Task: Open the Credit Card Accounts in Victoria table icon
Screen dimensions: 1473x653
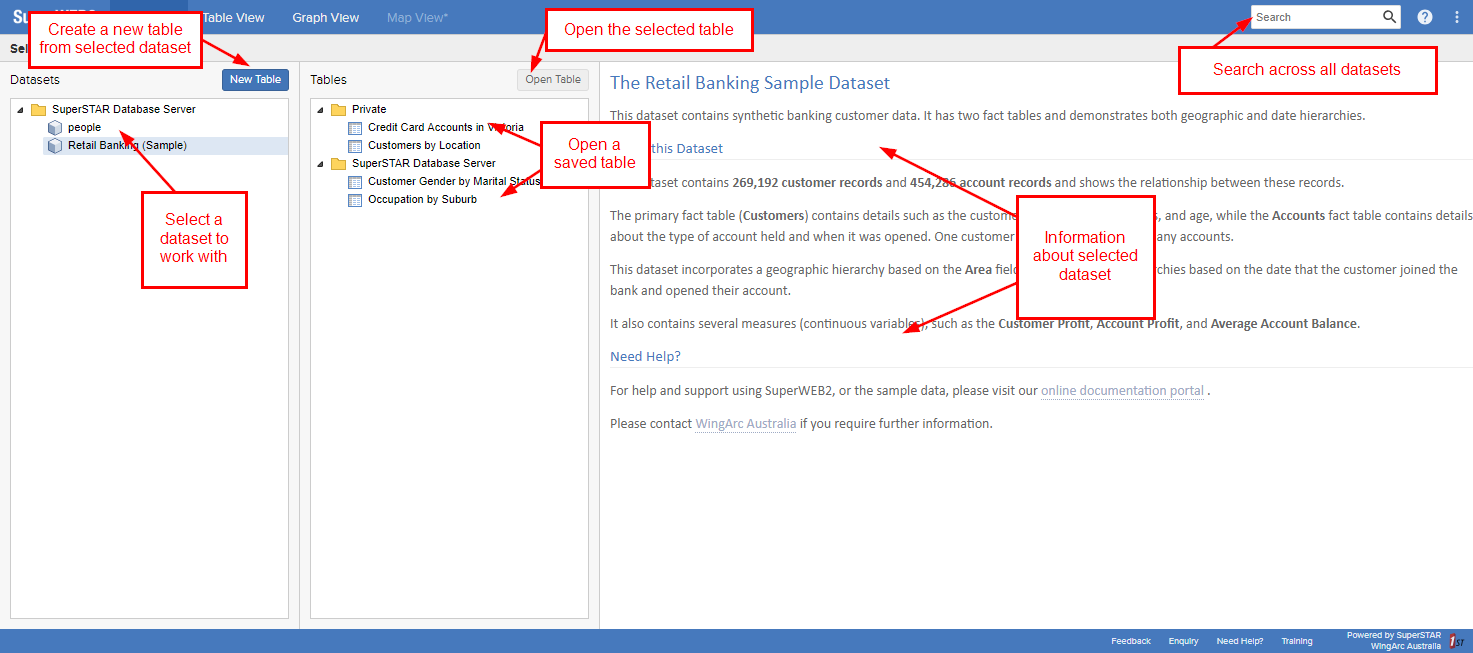Action: 355,127
